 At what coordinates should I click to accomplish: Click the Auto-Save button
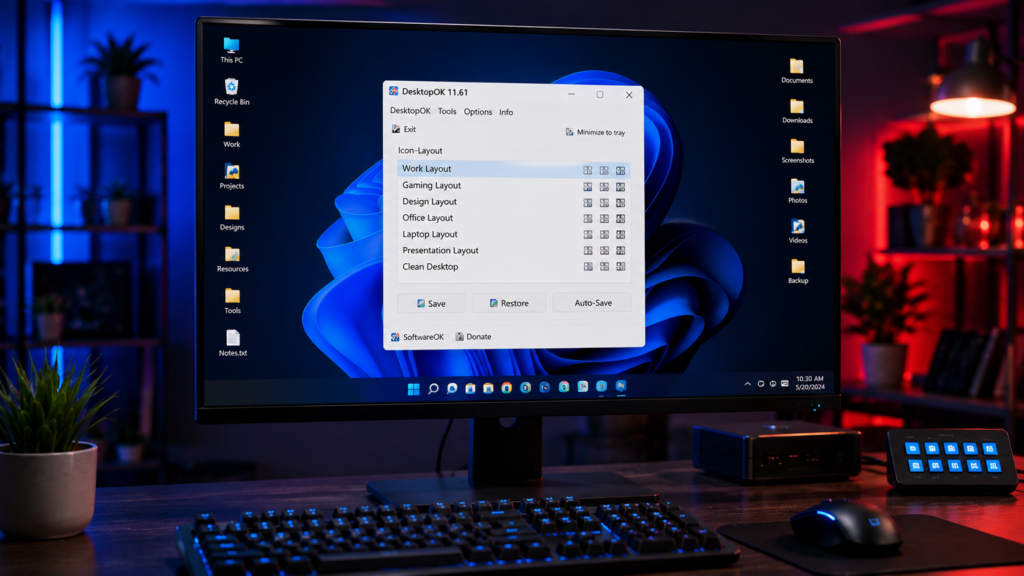[x=592, y=302]
